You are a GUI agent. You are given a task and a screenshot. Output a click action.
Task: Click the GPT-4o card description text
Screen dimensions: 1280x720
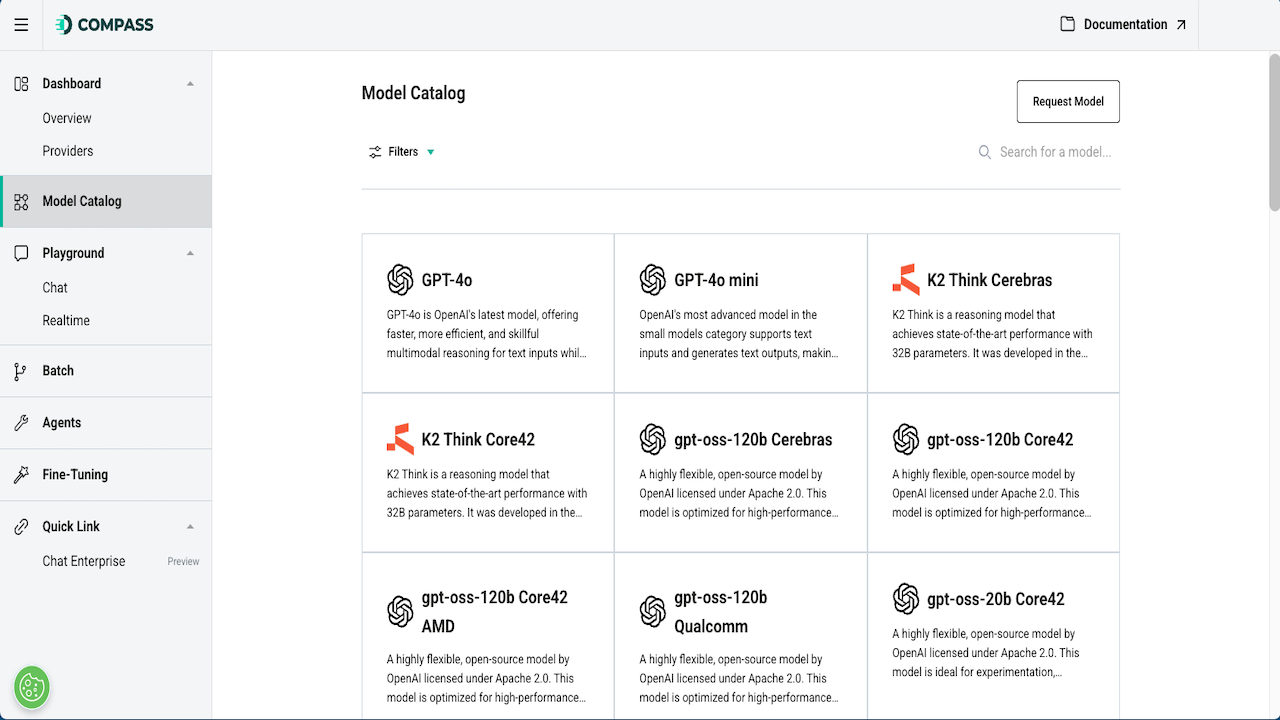pos(487,334)
